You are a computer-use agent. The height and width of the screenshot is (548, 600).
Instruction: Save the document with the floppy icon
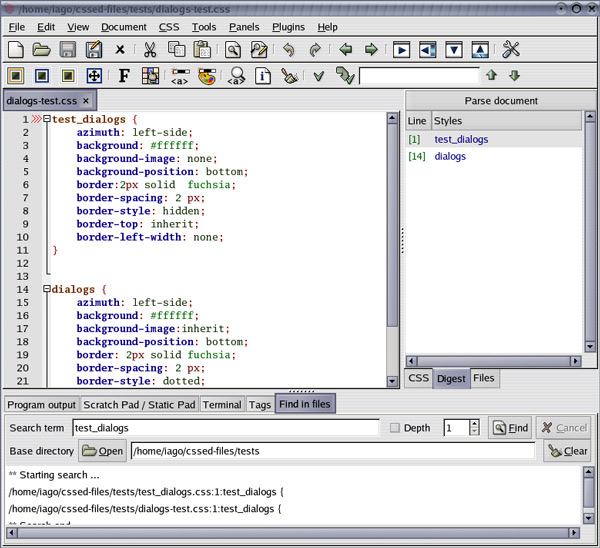pos(68,50)
